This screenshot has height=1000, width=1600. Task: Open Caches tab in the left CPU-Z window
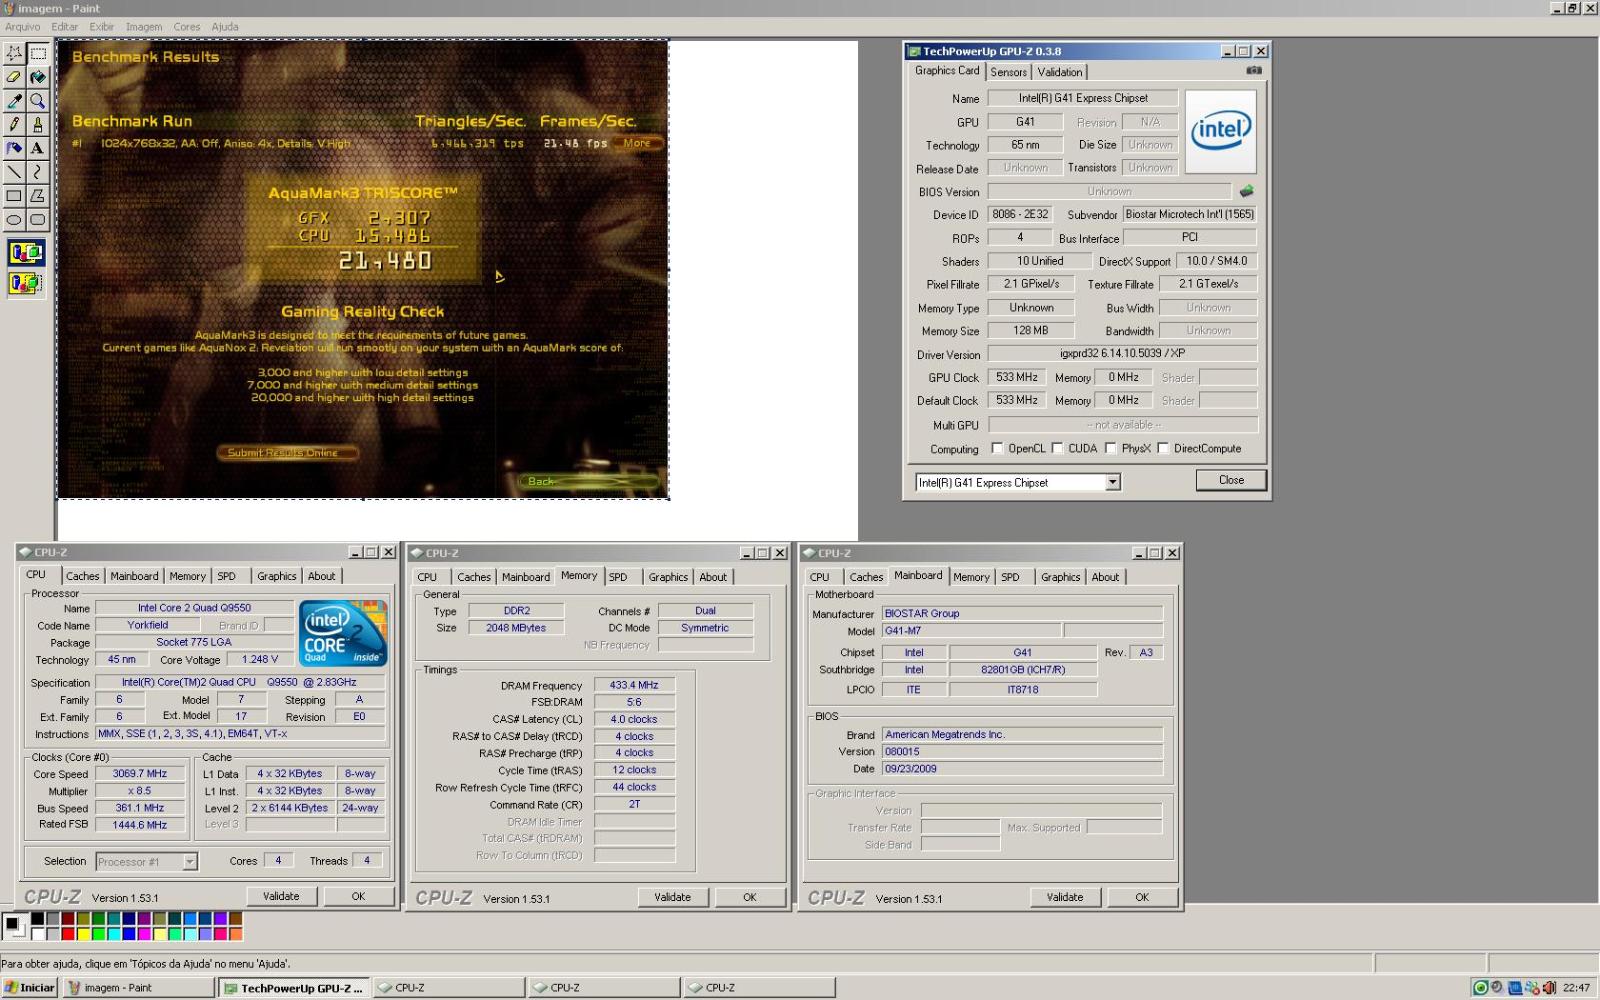point(83,576)
